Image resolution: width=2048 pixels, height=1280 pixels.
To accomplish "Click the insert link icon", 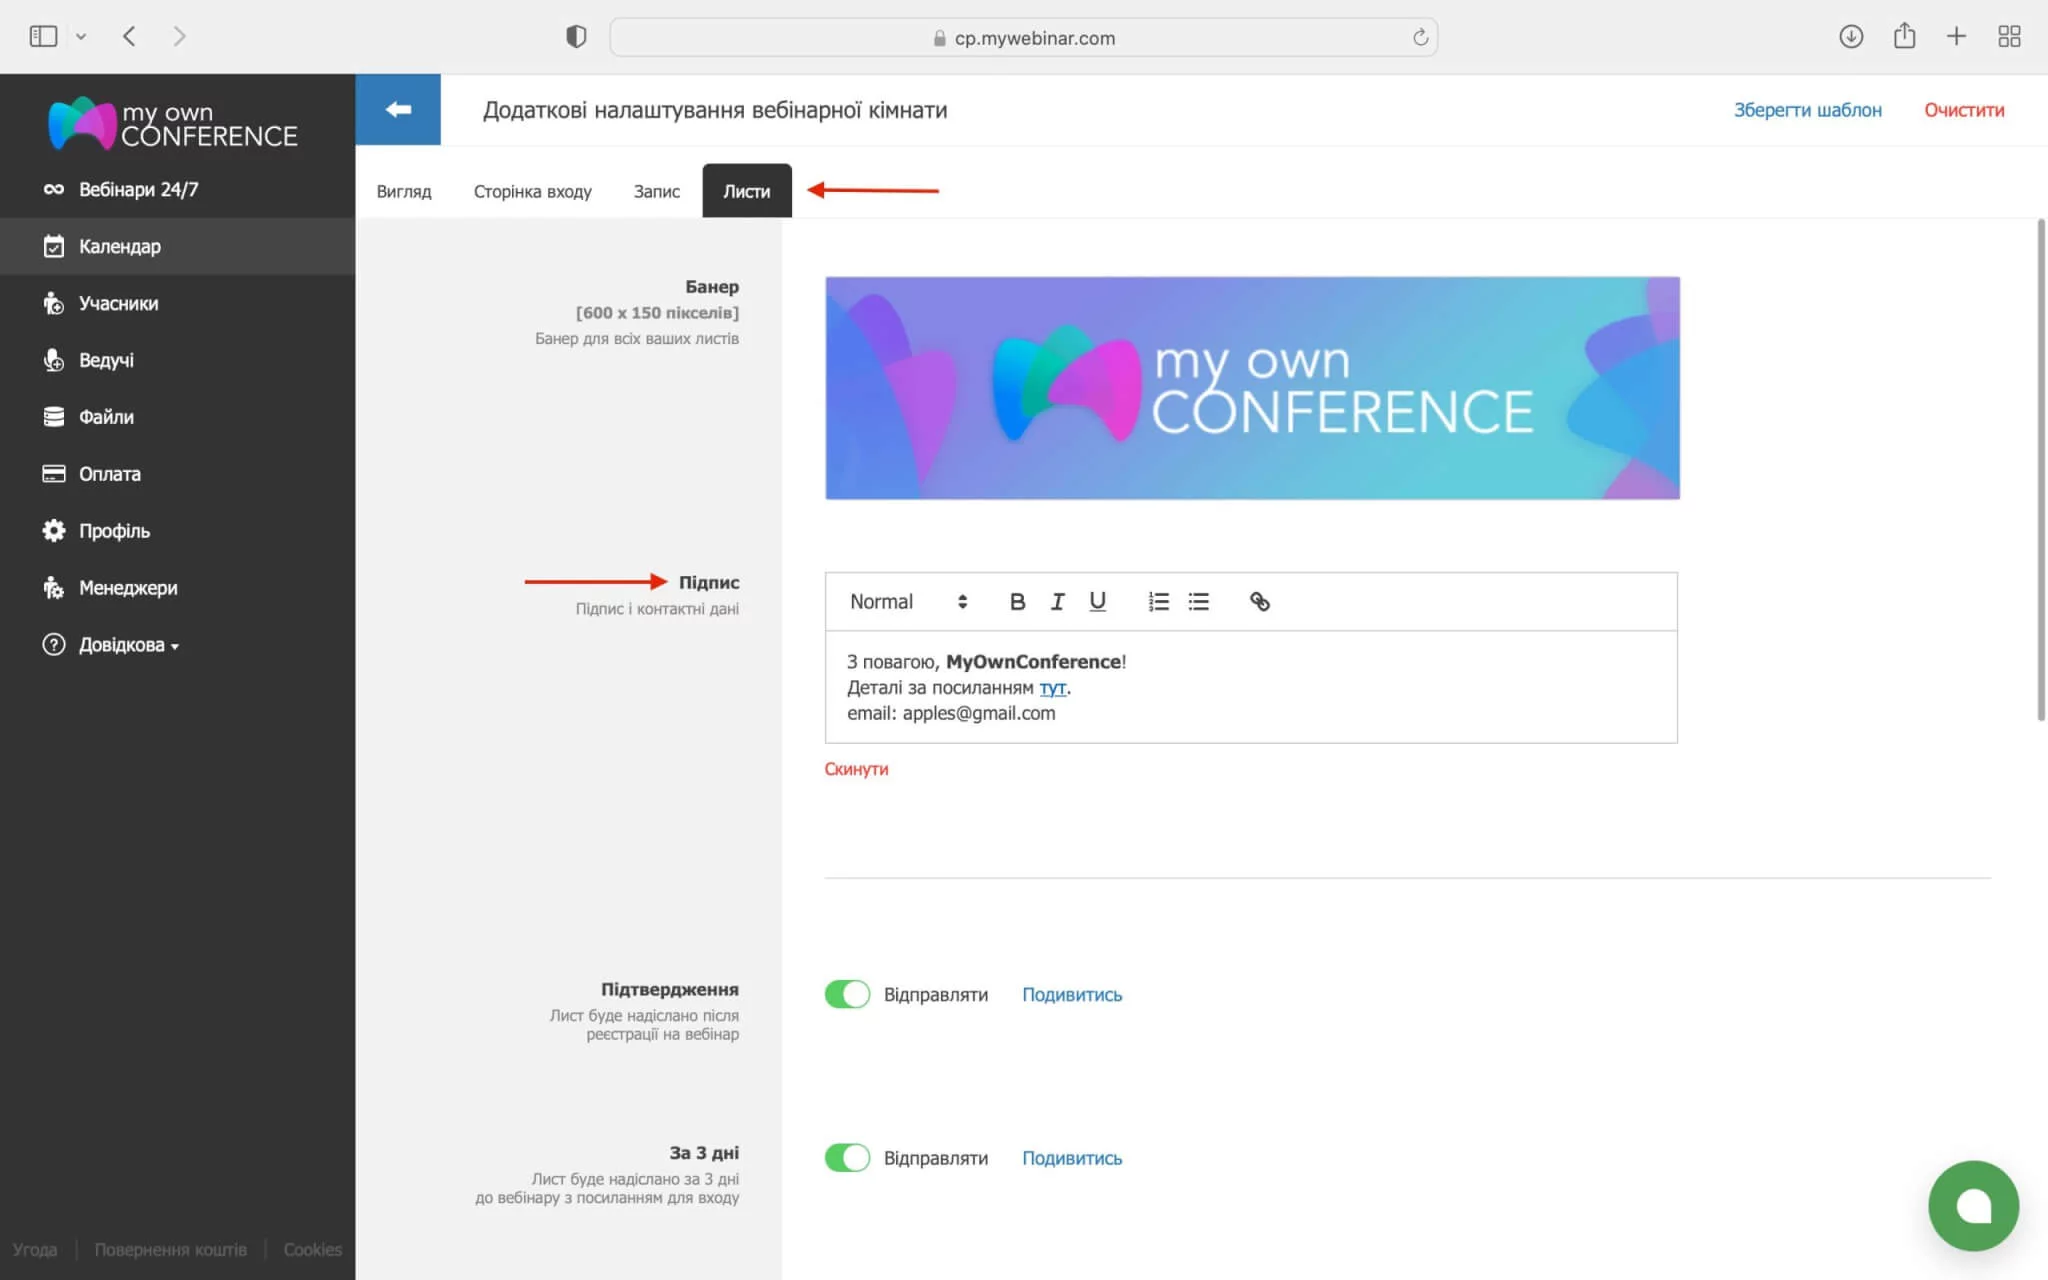I will tap(1259, 601).
